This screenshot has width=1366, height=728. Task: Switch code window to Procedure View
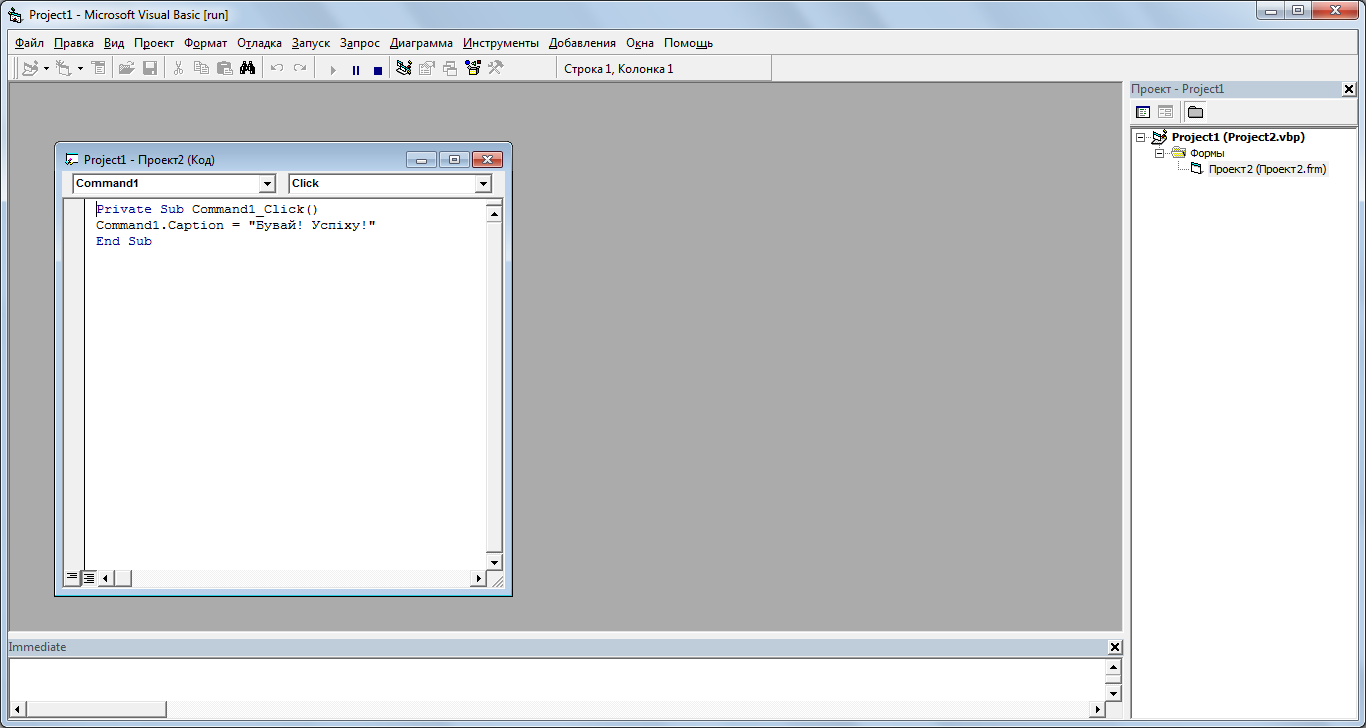click(x=71, y=578)
